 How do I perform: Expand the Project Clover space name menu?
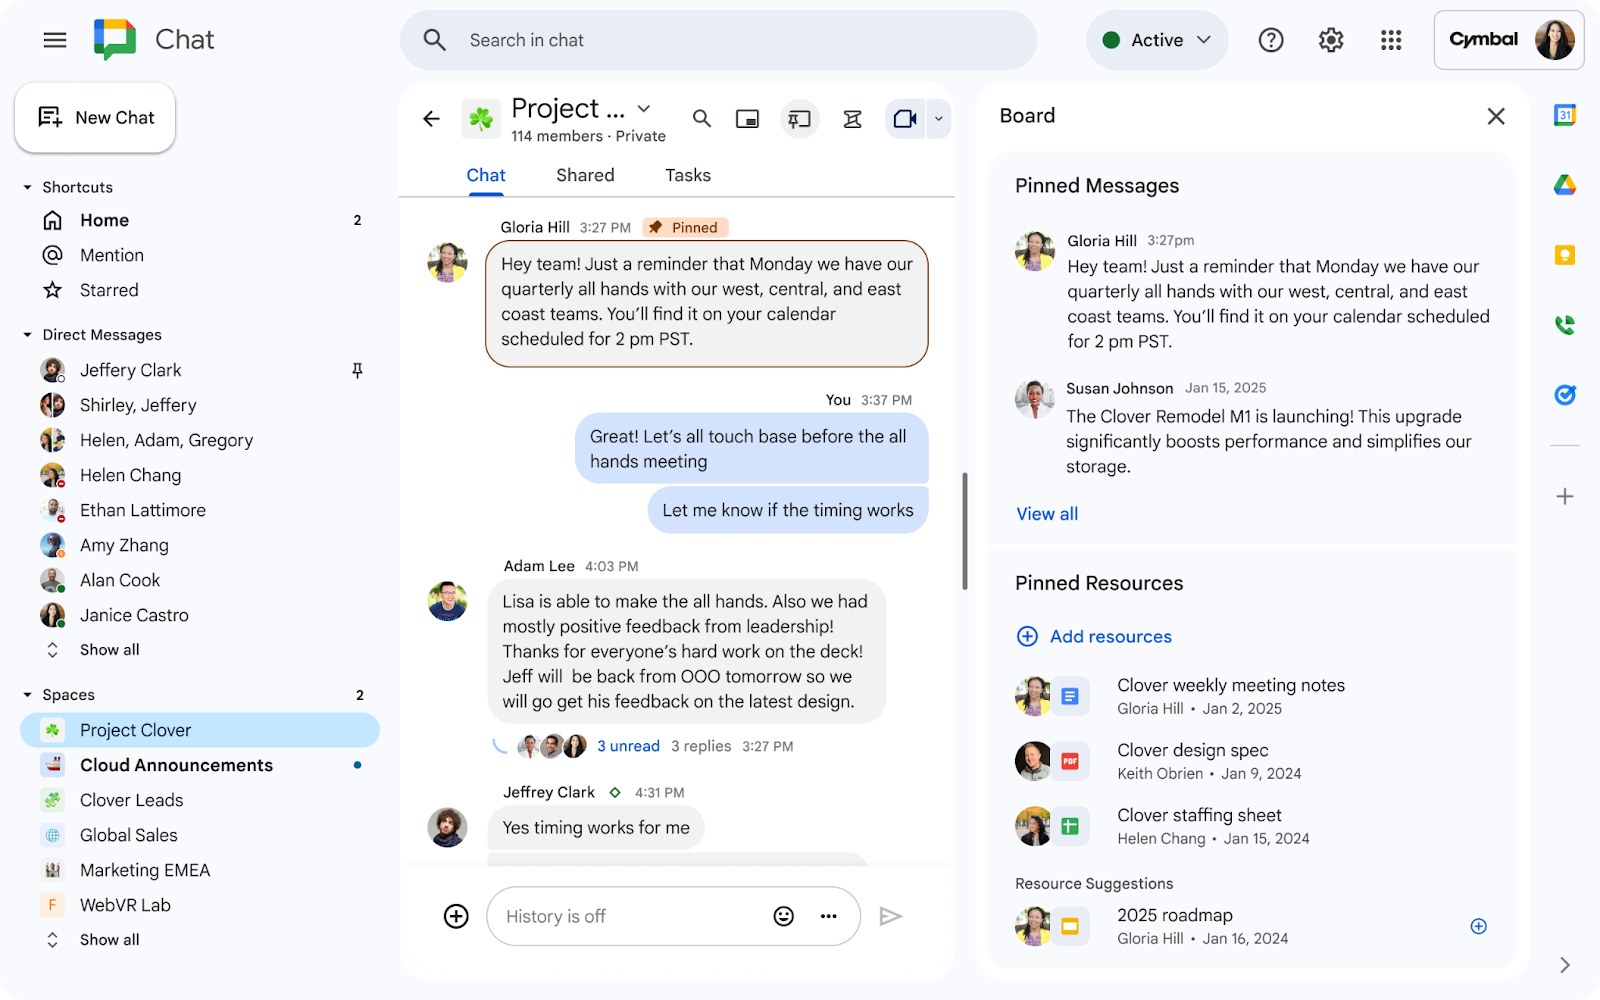point(644,108)
